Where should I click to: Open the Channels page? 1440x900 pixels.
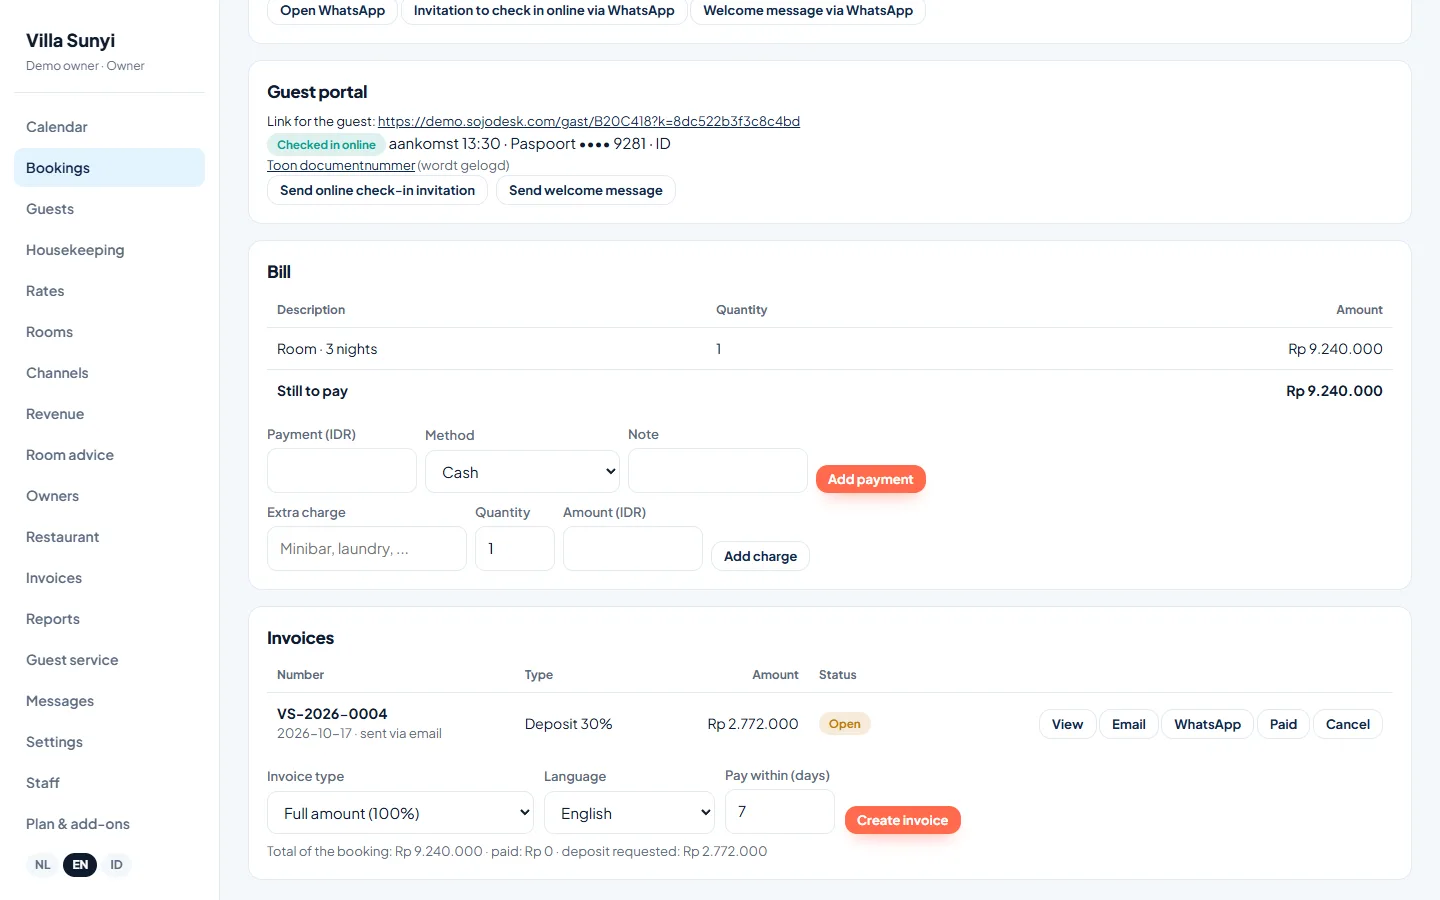tap(109, 373)
